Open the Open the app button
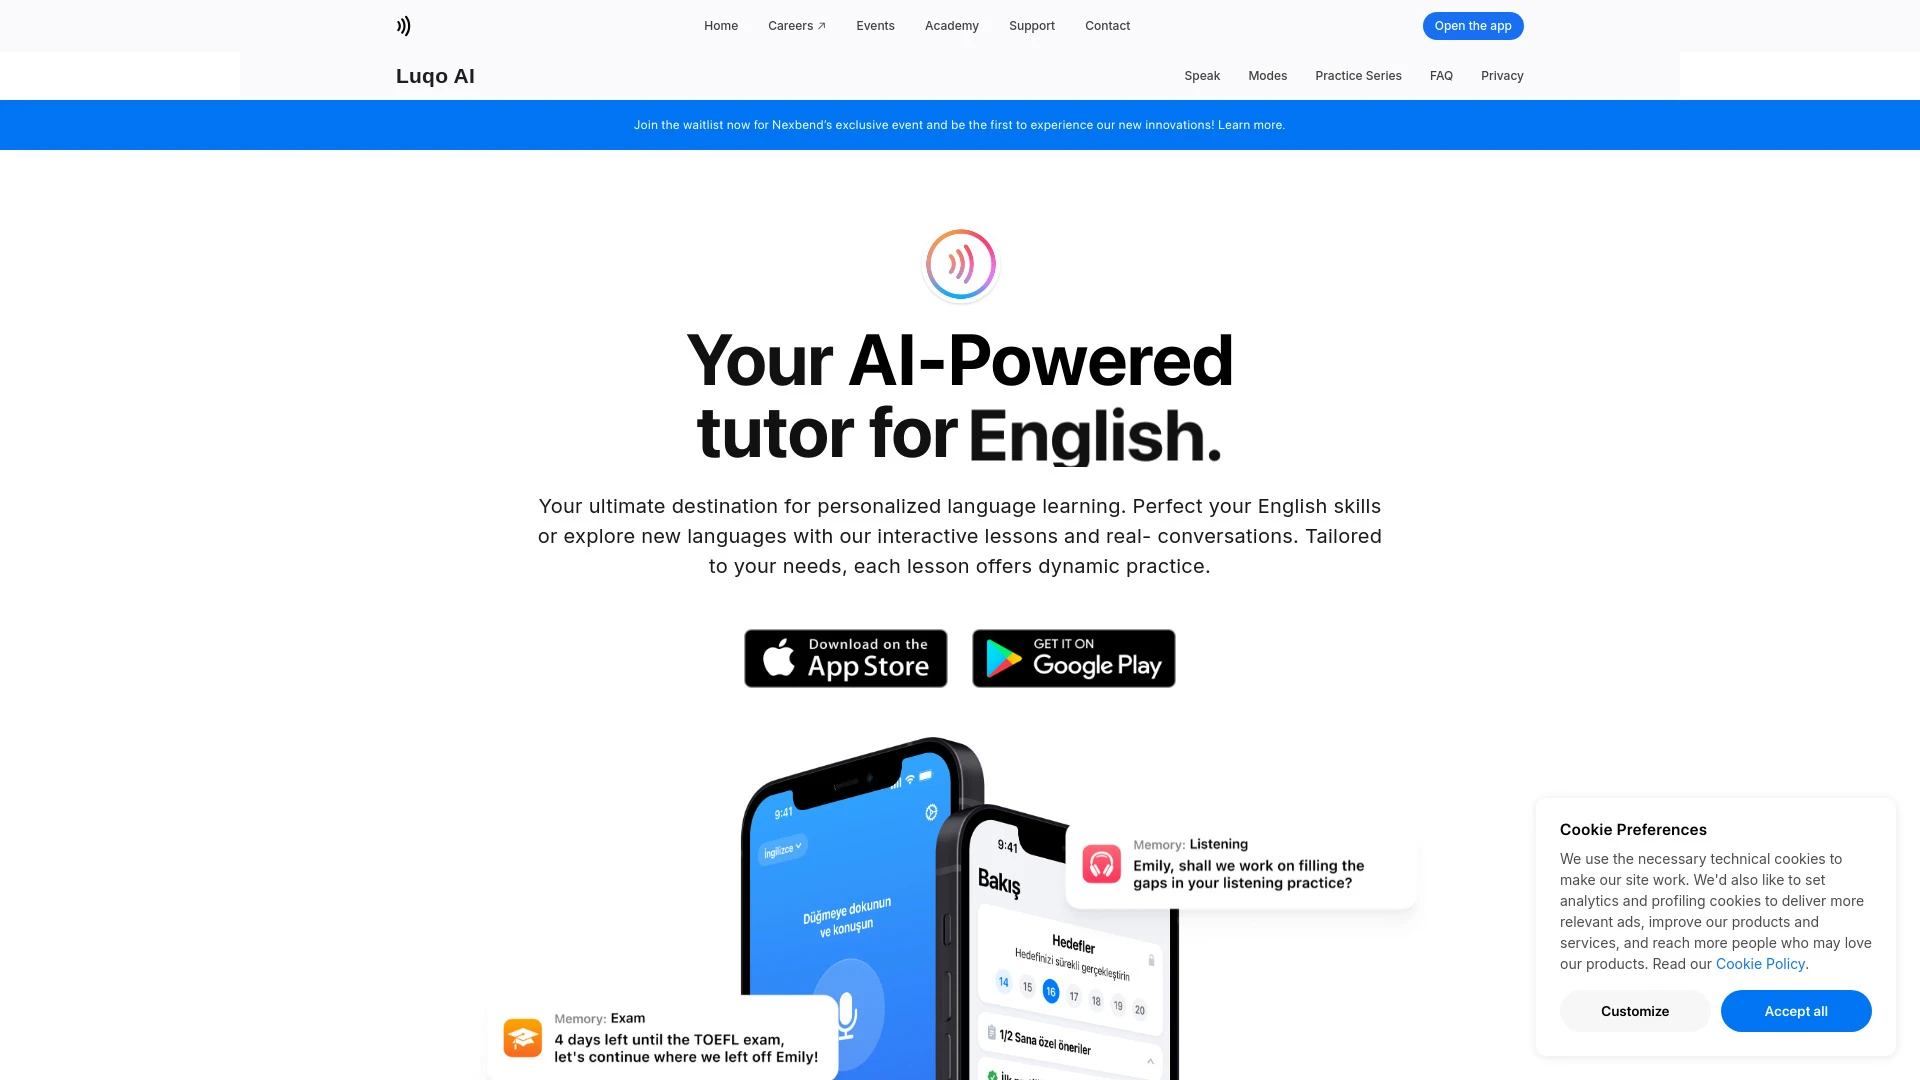 pos(1473,25)
